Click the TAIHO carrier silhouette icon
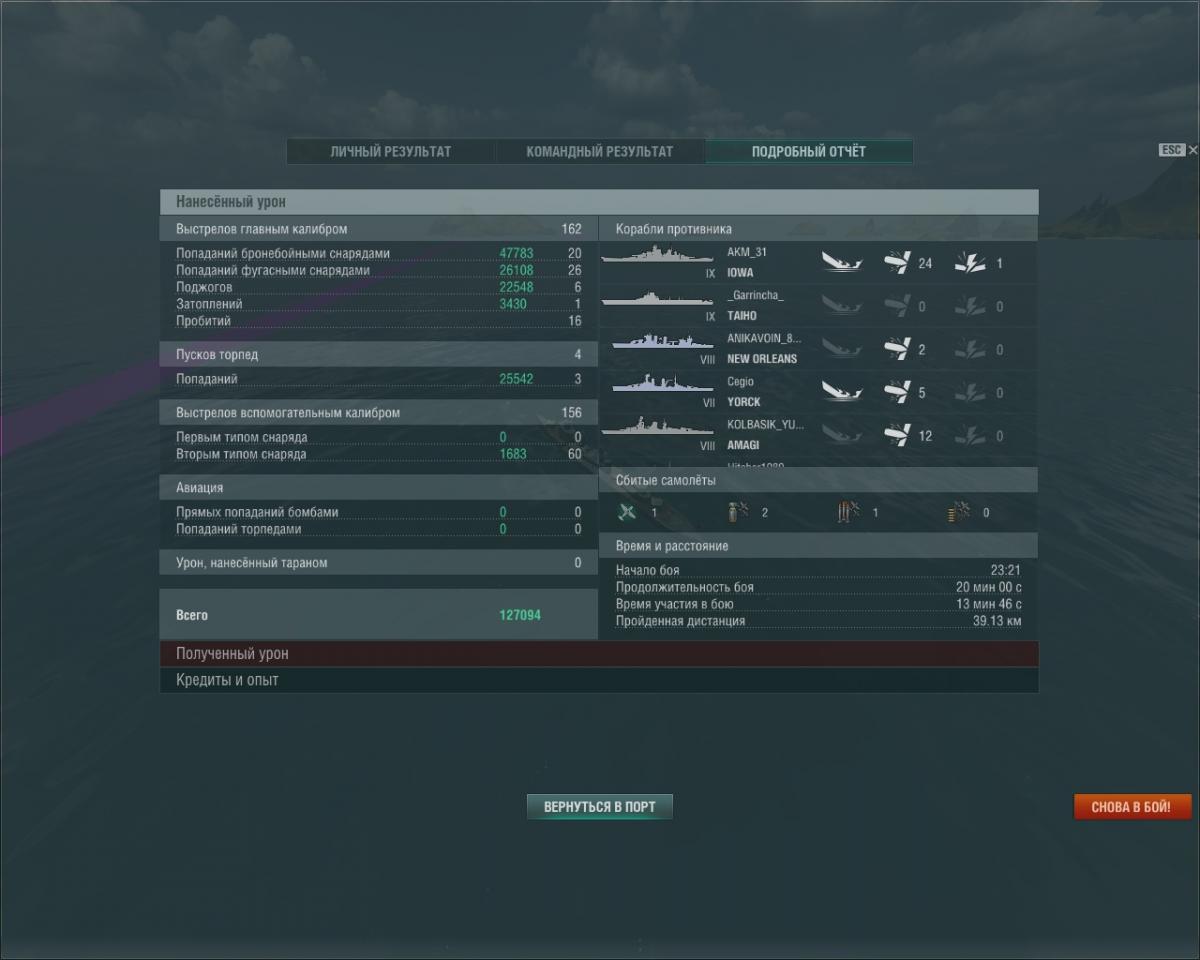 656,299
